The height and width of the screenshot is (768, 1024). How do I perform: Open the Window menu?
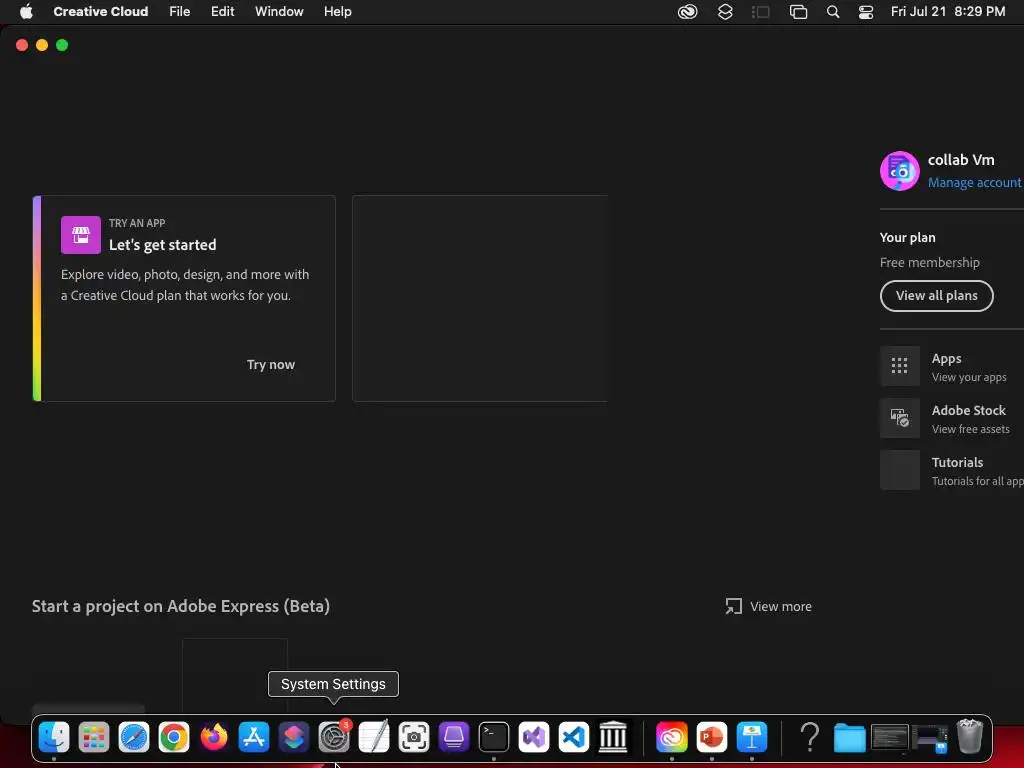point(279,12)
